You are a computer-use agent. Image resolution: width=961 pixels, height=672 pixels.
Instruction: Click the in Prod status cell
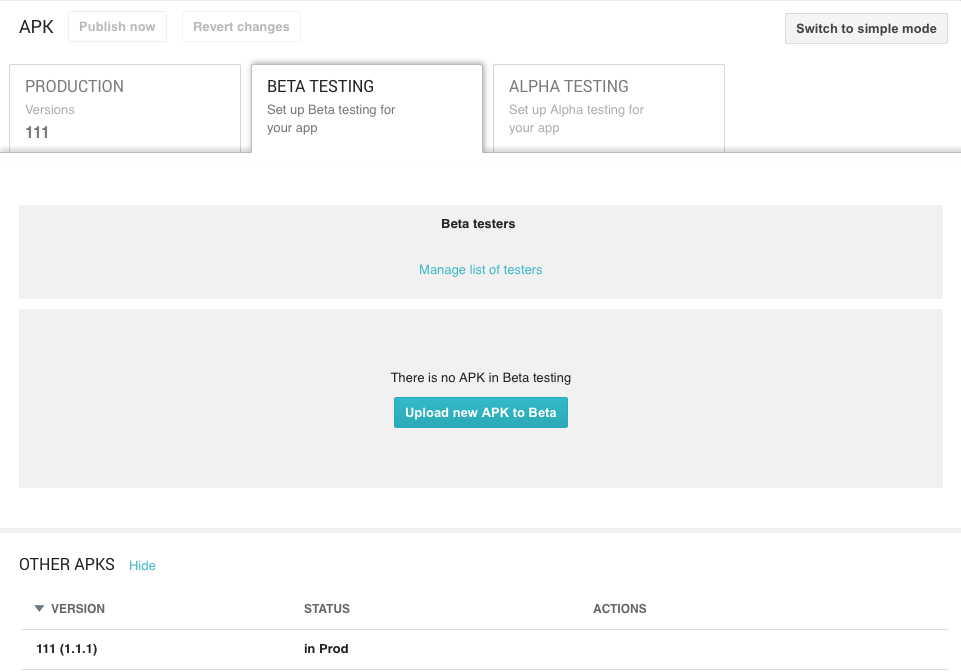point(326,649)
